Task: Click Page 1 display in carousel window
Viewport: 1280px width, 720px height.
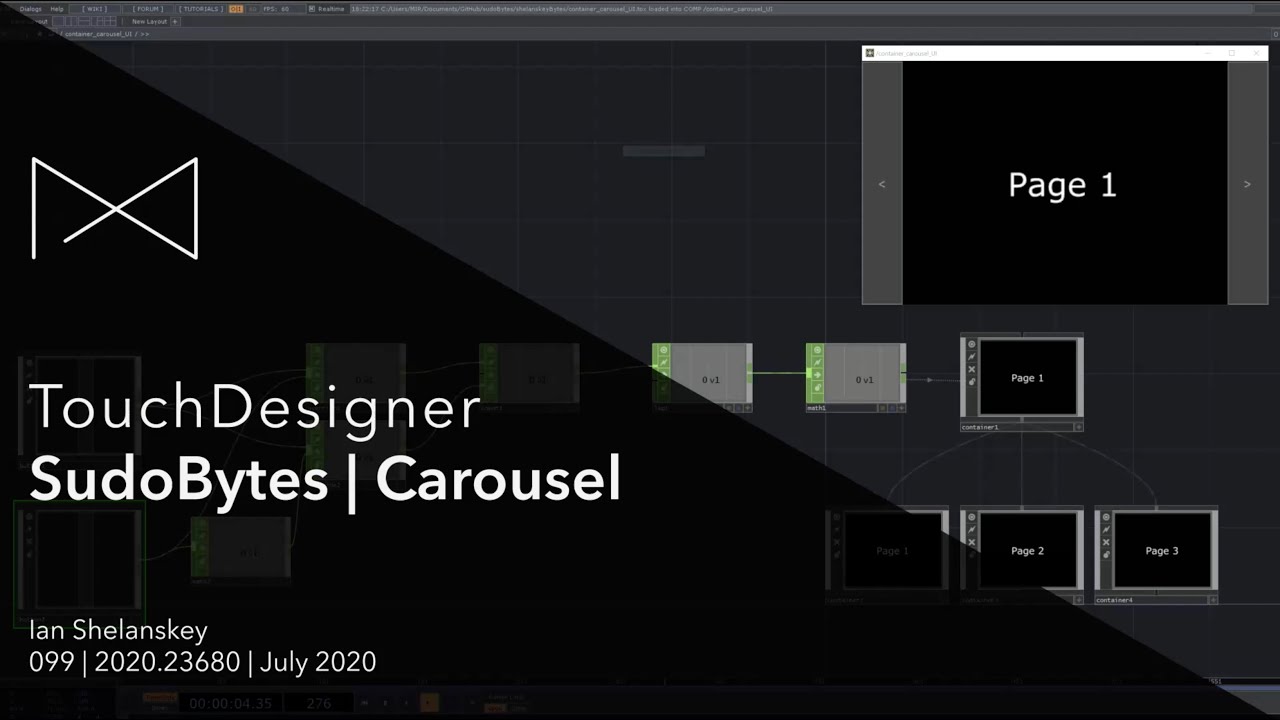Action: 1064,183
